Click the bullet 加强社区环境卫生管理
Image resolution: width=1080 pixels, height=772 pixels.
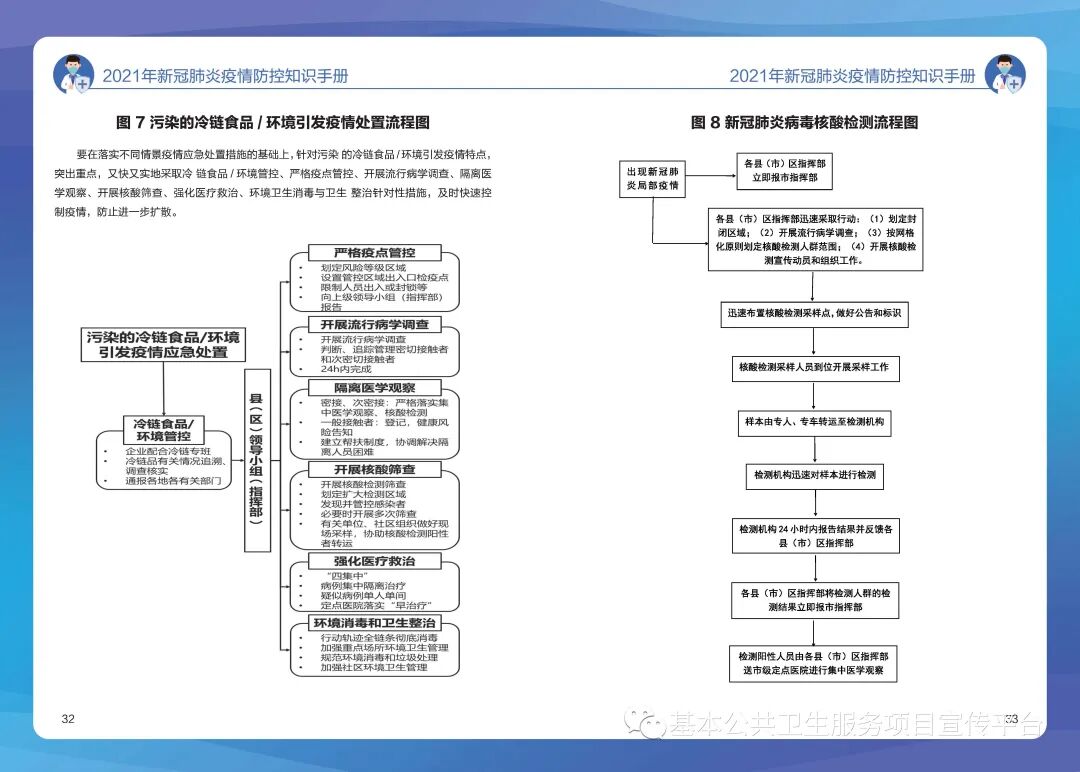coord(374,667)
